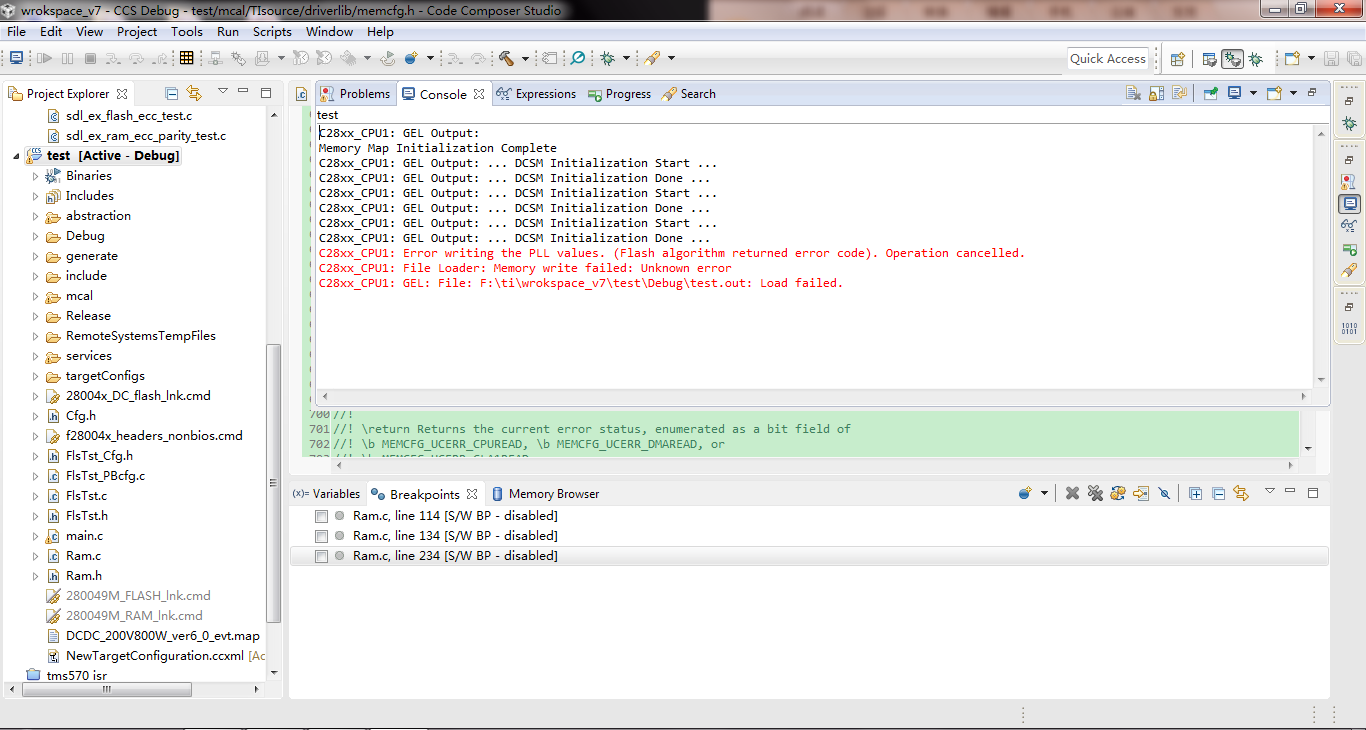The image size is (1366, 730).
Task: Minimize the Breakpoints panel
Action: (x=1292, y=492)
